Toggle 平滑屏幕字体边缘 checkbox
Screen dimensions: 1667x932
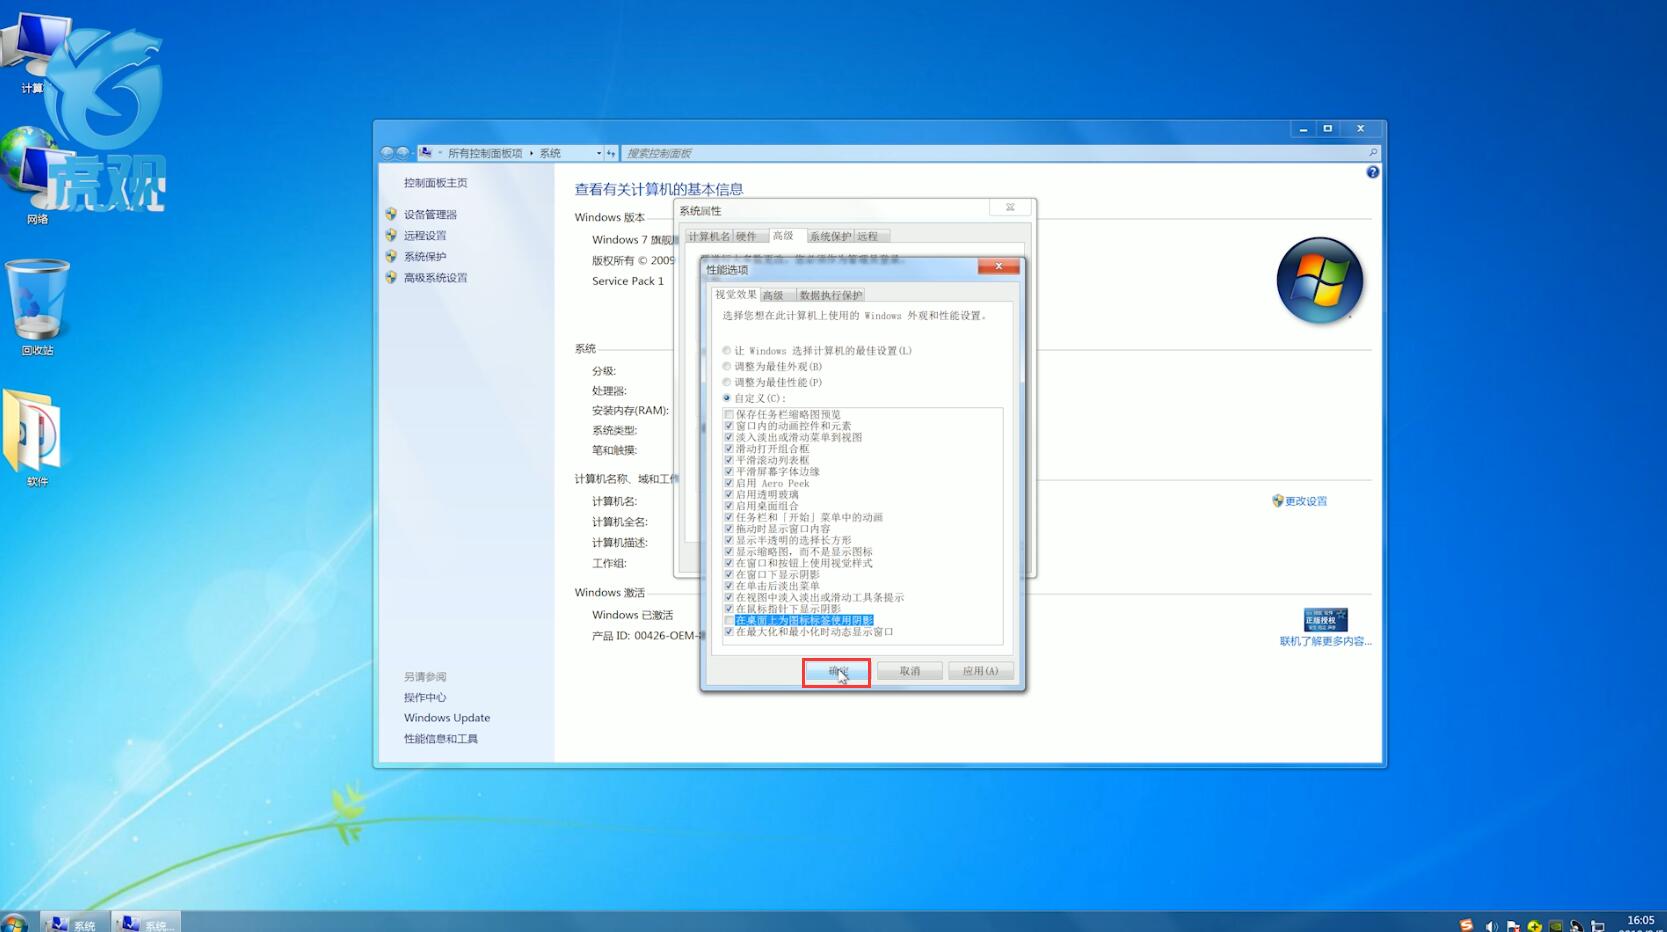click(729, 472)
